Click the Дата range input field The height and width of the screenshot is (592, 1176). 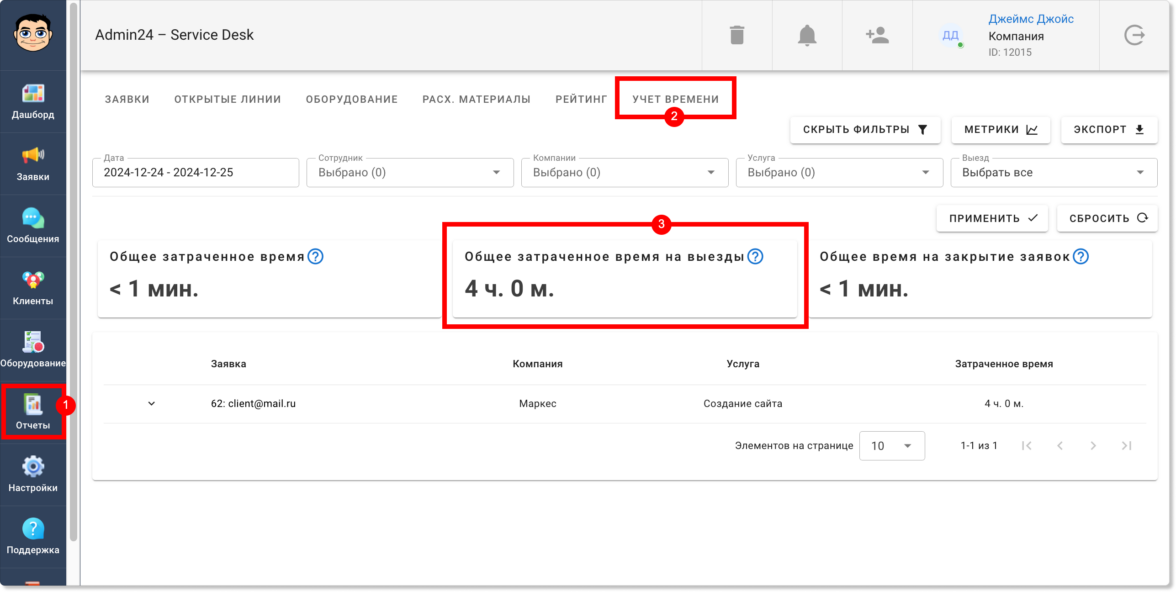coord(196,173)
